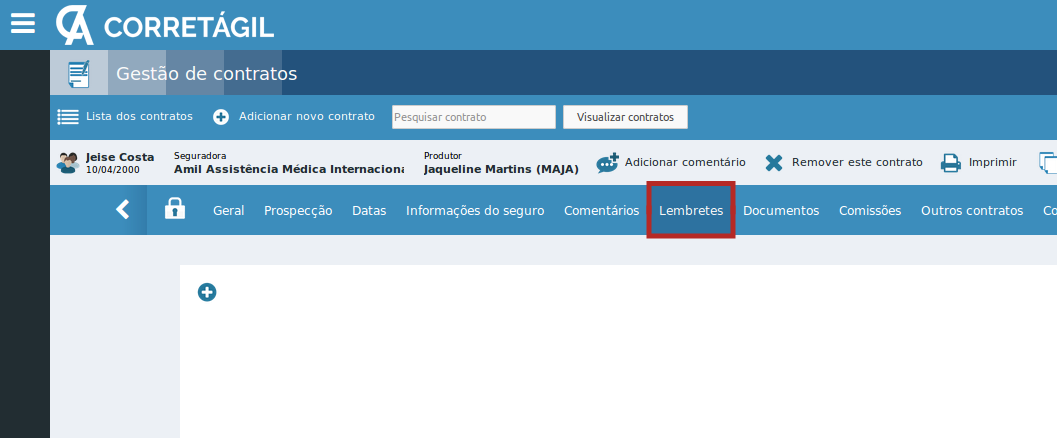Add a reminder with the plus circle icon
Viewport: 1057px width, 438px height.
pos(207,292)
